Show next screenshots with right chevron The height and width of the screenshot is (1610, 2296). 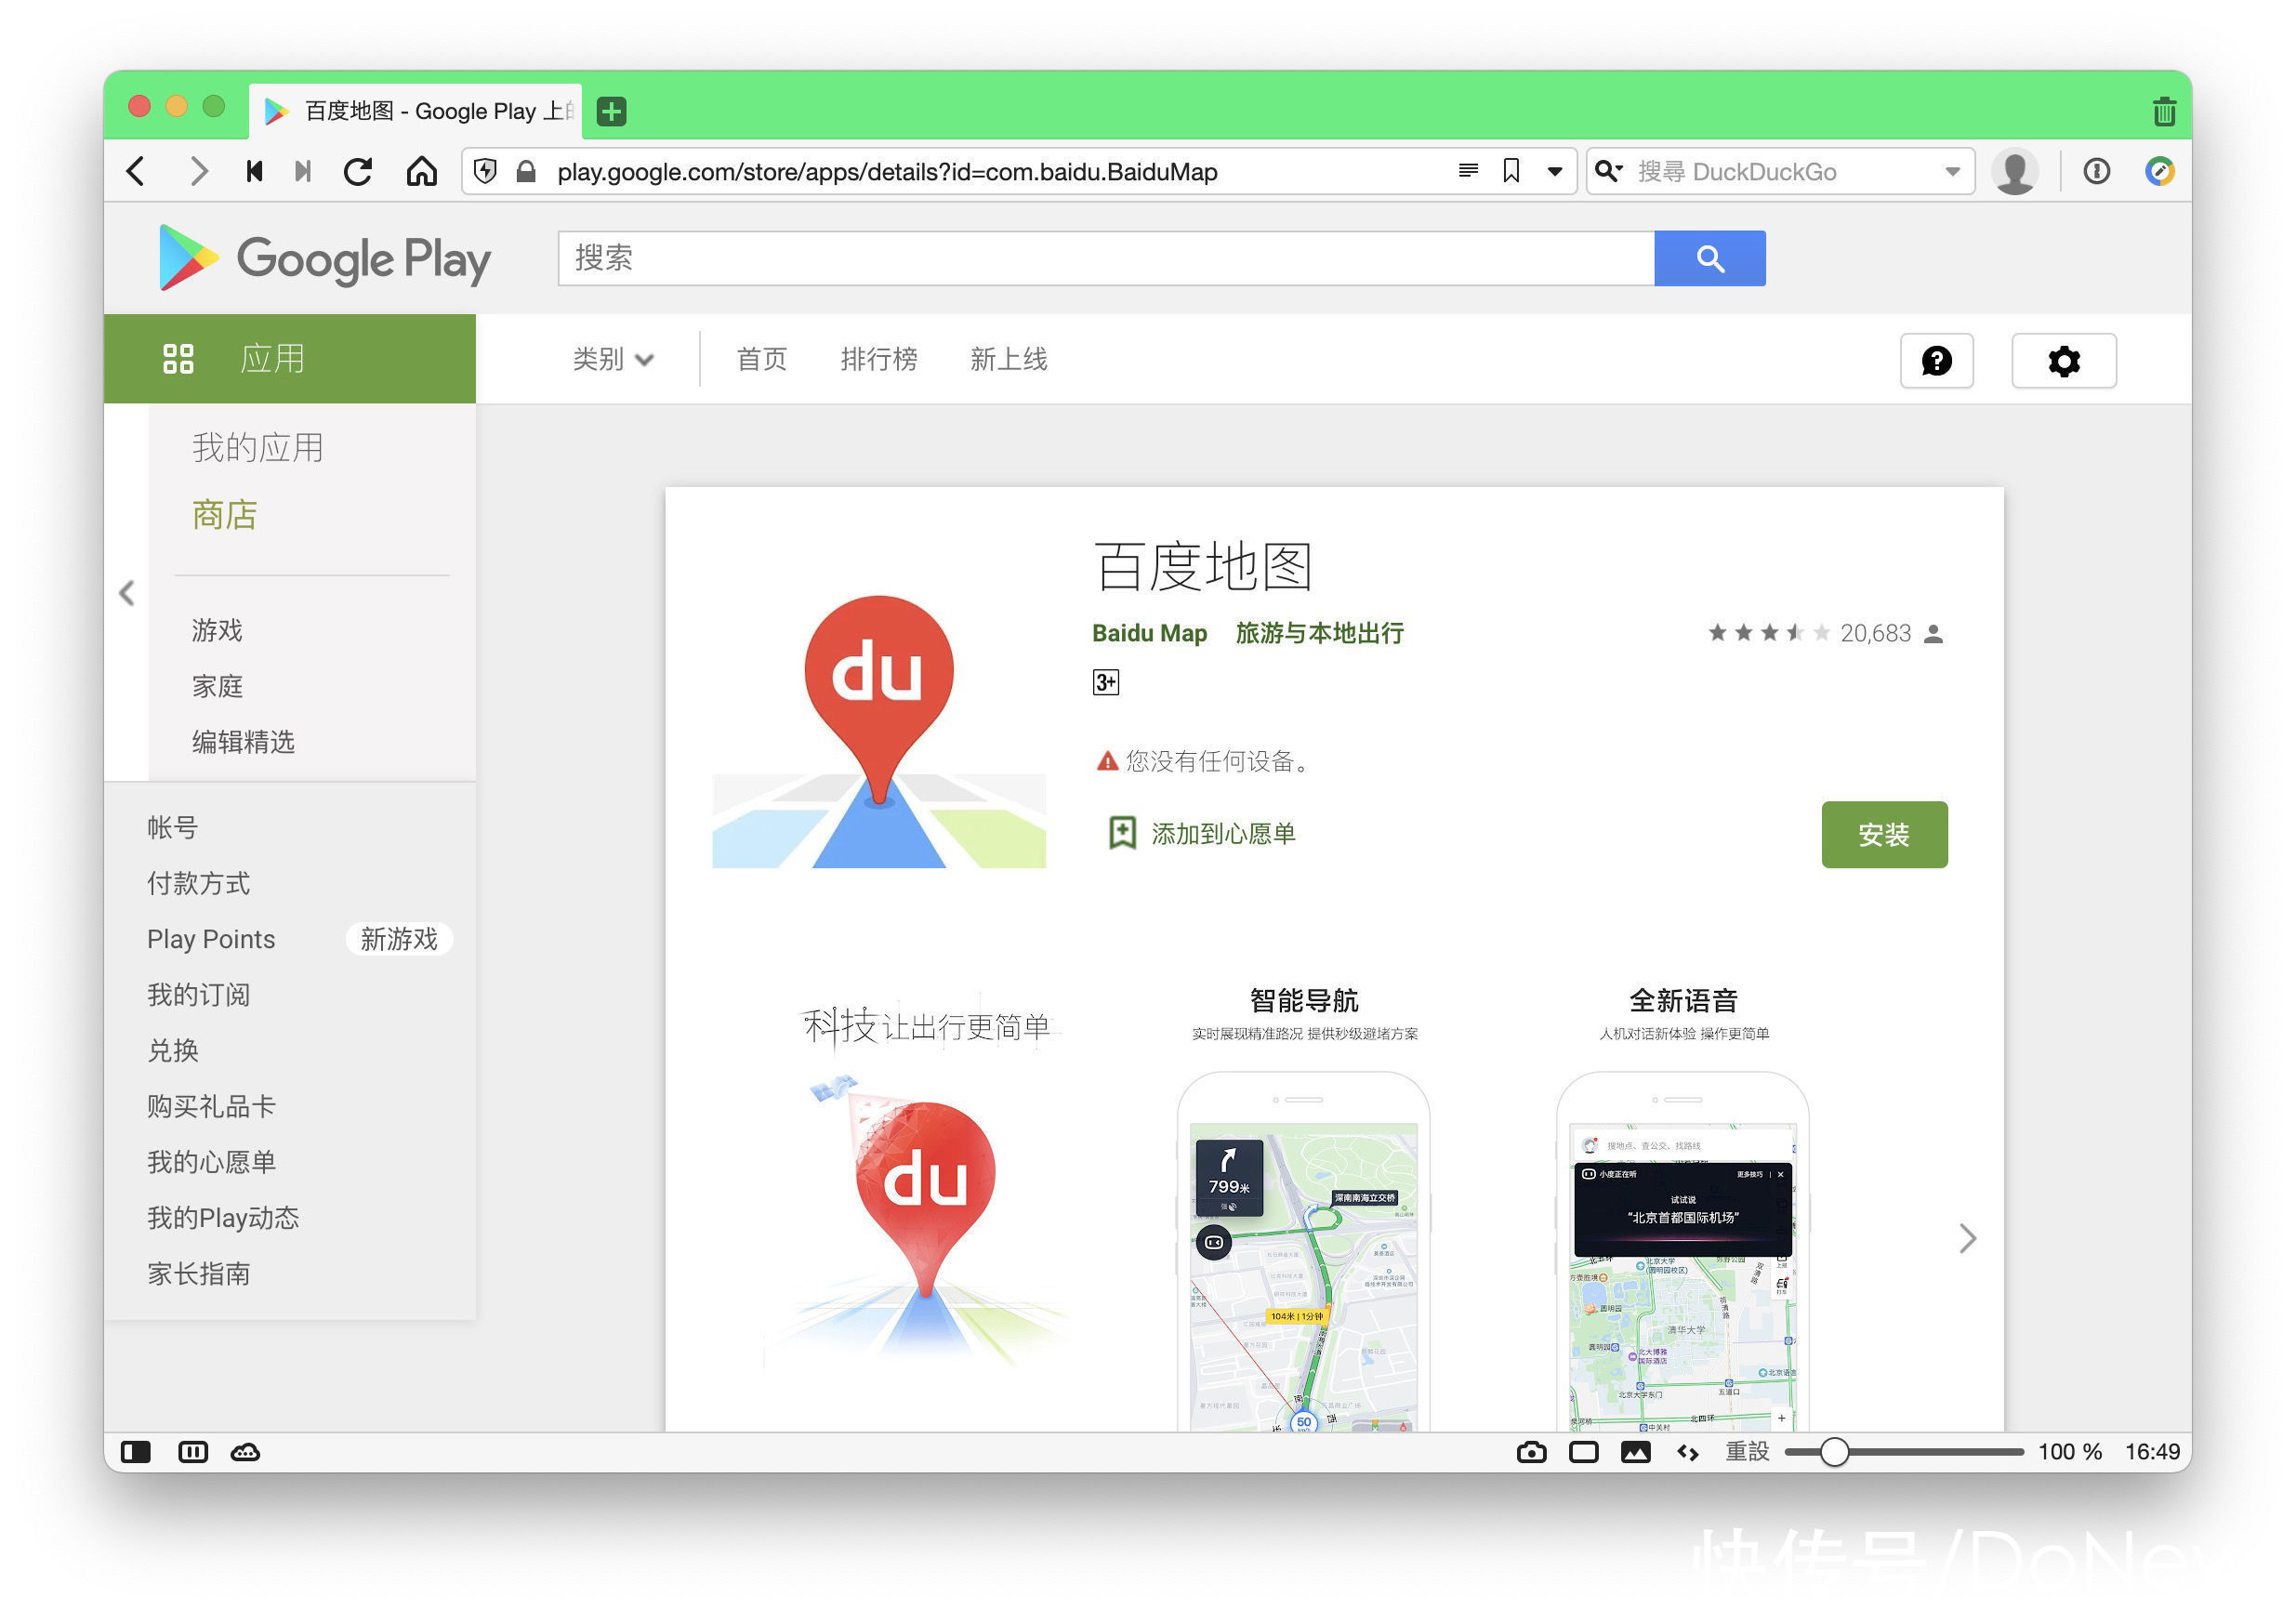point(1967,1238)
